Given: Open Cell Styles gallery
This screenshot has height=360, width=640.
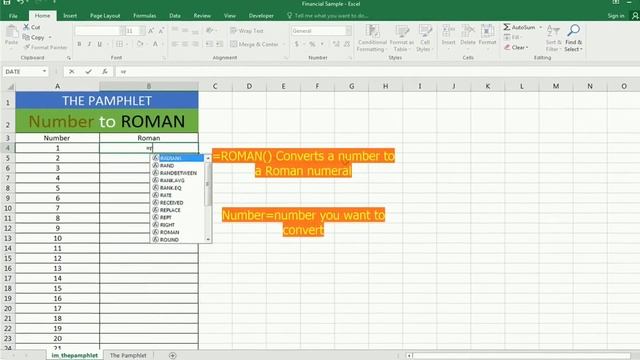Looking at the screenshot, I should pyautogui.click(x=424, y=38).
